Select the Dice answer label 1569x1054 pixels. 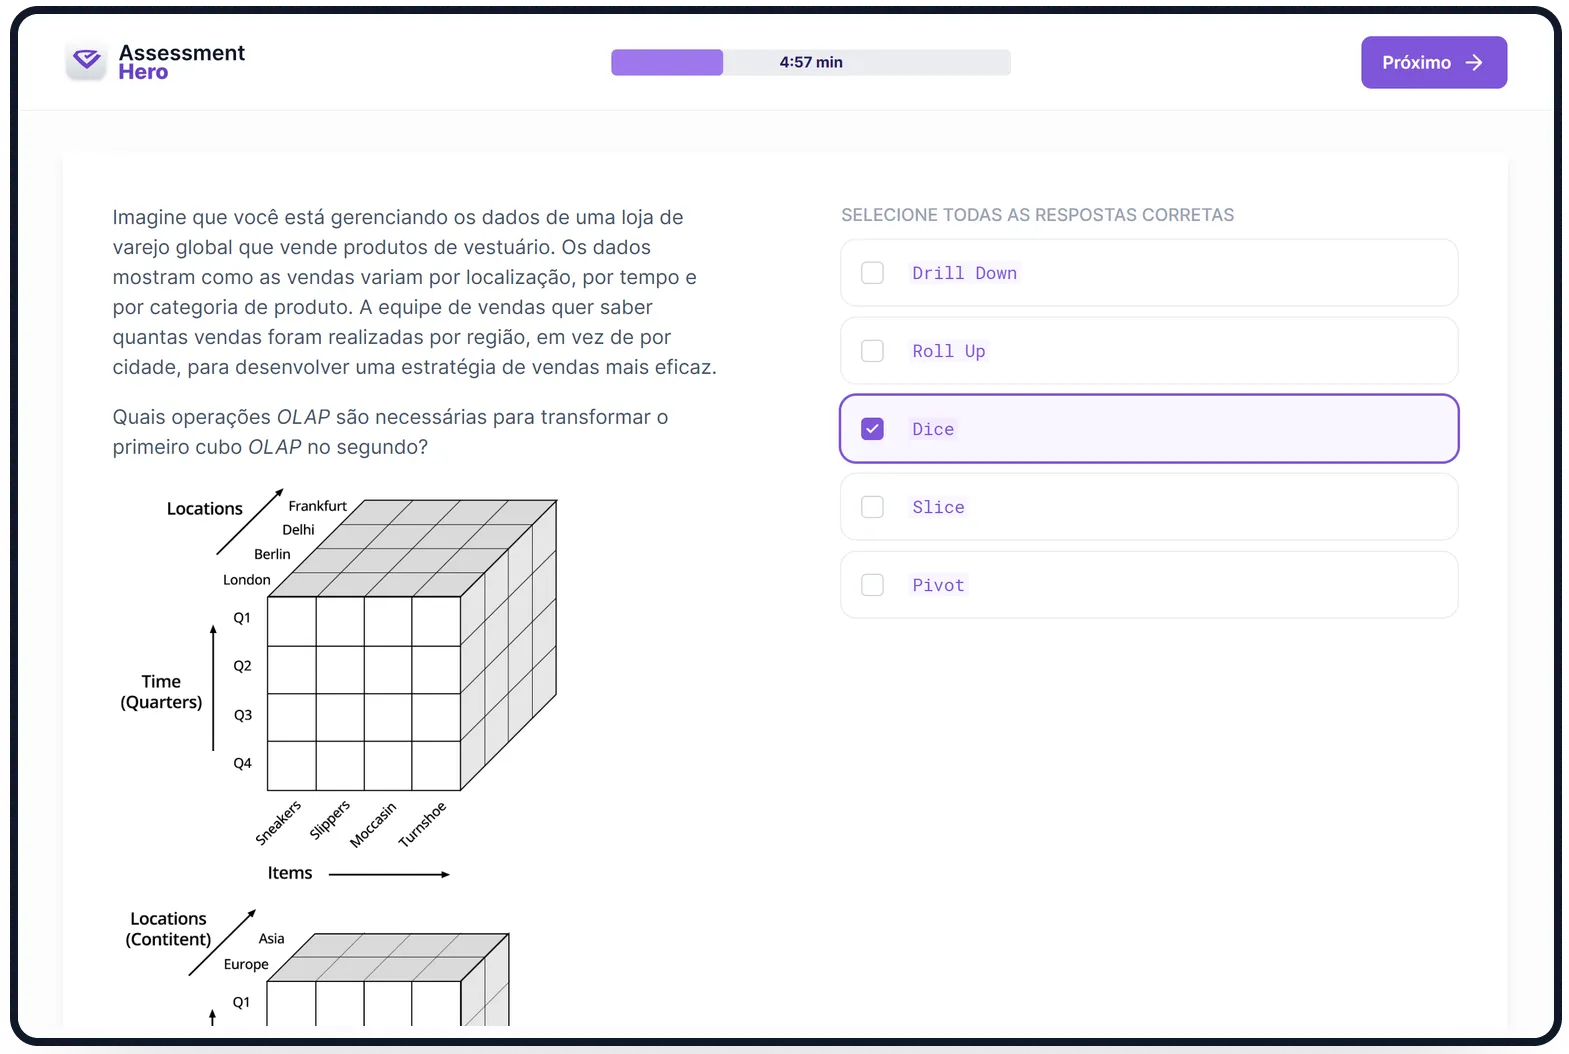[x=933, y=429]
